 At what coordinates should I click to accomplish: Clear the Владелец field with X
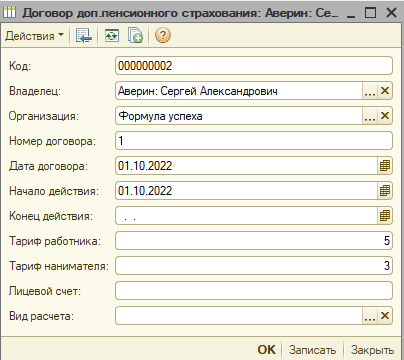pos(385,91)
